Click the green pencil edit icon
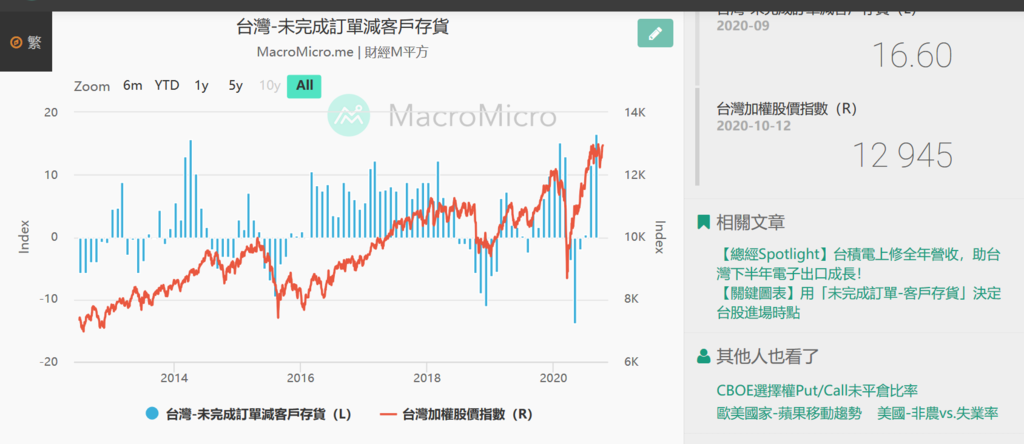 click(x=655, y=33)
